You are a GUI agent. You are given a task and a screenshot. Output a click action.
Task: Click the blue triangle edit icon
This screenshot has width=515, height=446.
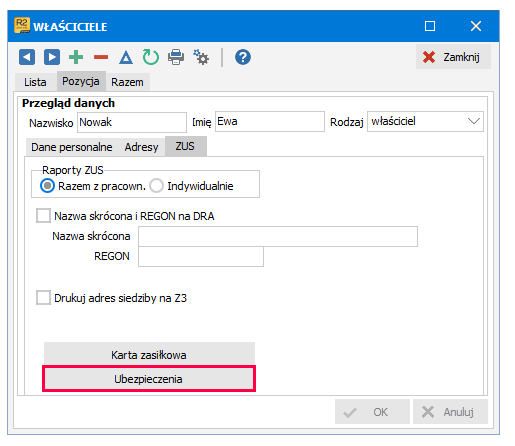pos(126,57)
